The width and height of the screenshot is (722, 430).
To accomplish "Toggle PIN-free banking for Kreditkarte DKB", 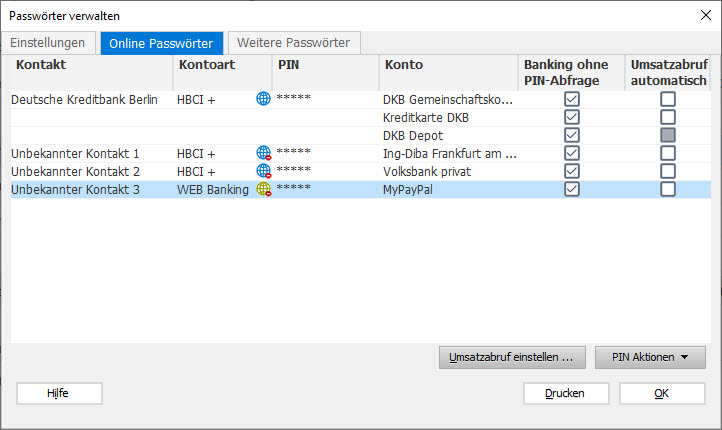I will [x=572, y=118].
